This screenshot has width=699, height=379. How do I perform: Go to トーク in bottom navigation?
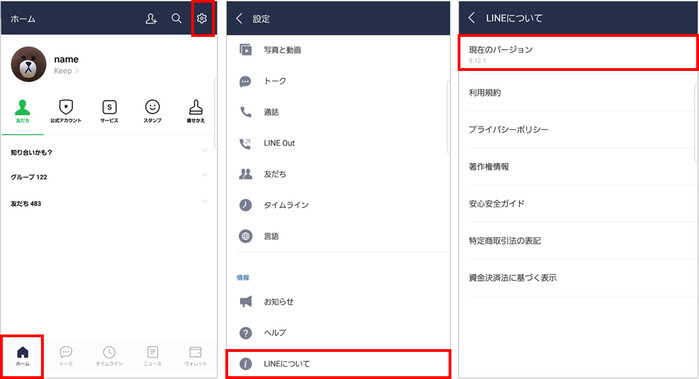[66, 357]
